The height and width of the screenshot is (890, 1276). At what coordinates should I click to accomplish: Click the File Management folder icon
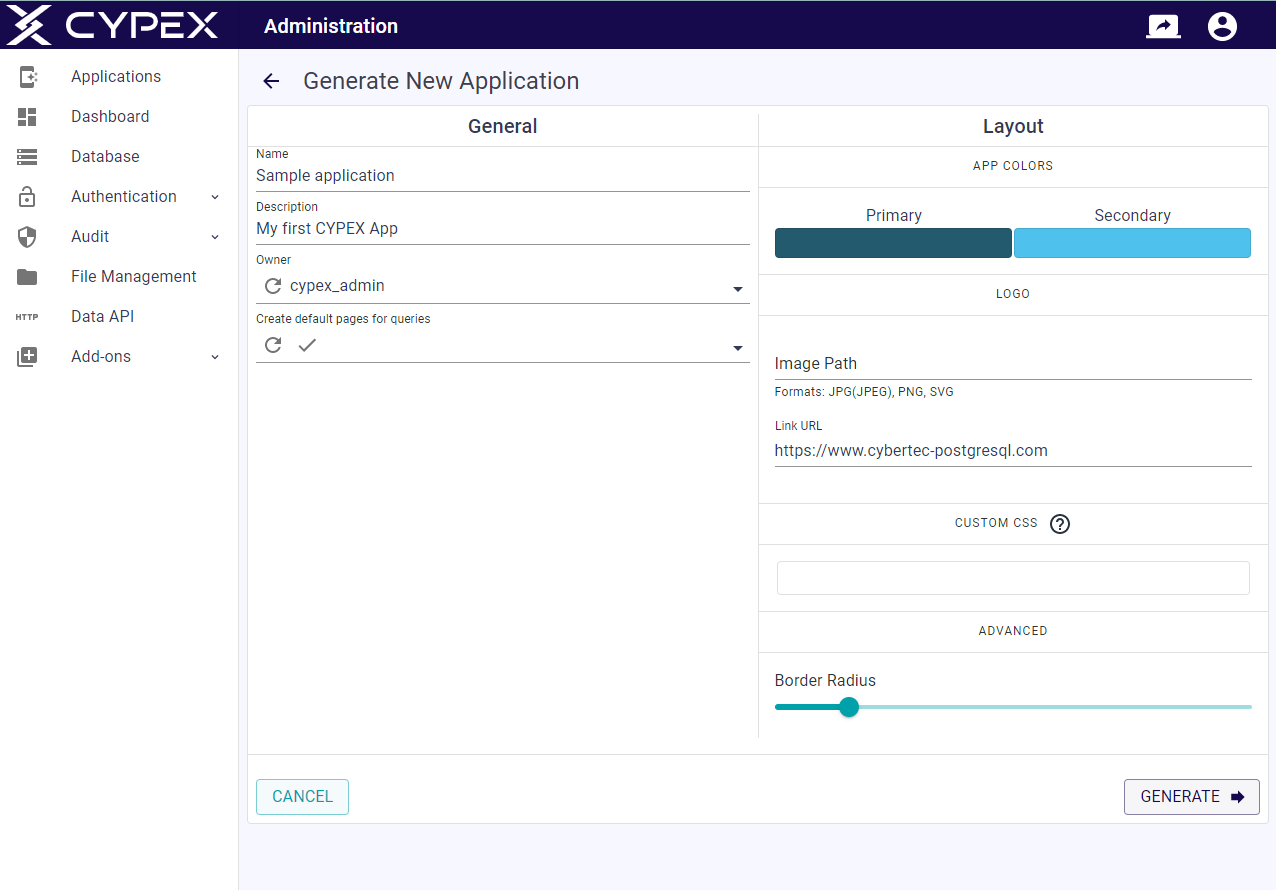pos(27,277)
